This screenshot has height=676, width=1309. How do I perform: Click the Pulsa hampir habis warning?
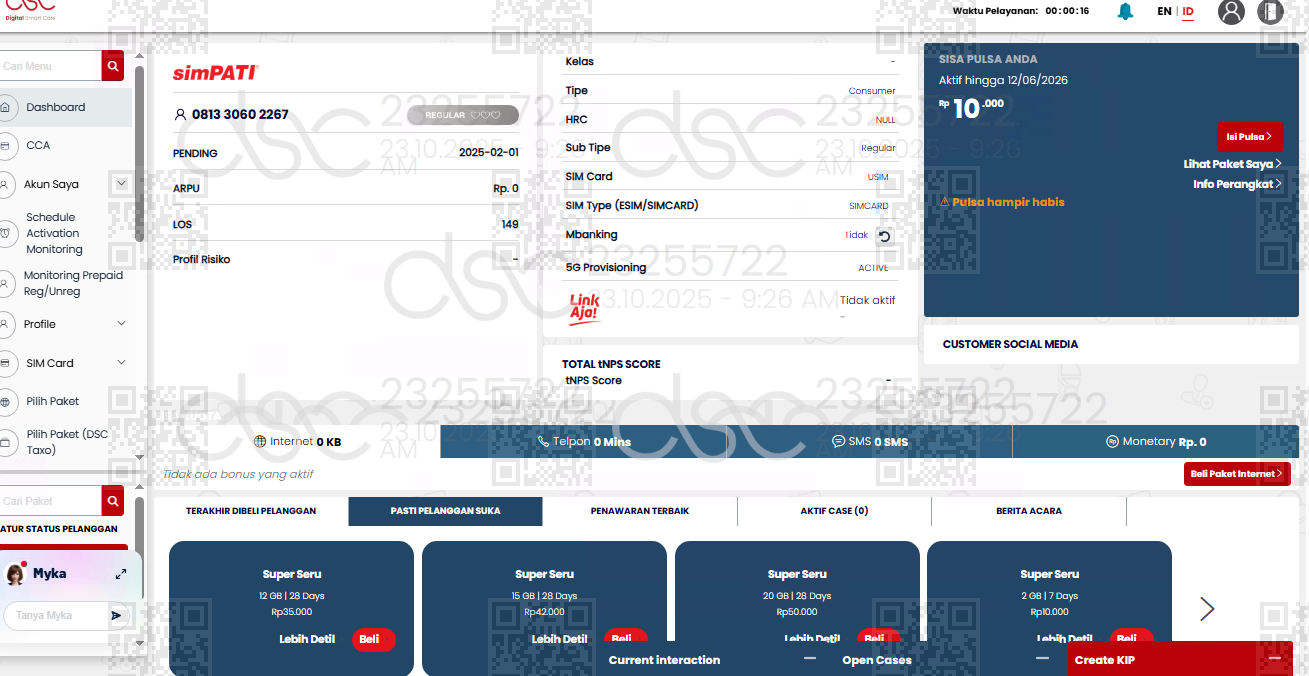(1002, 202)
